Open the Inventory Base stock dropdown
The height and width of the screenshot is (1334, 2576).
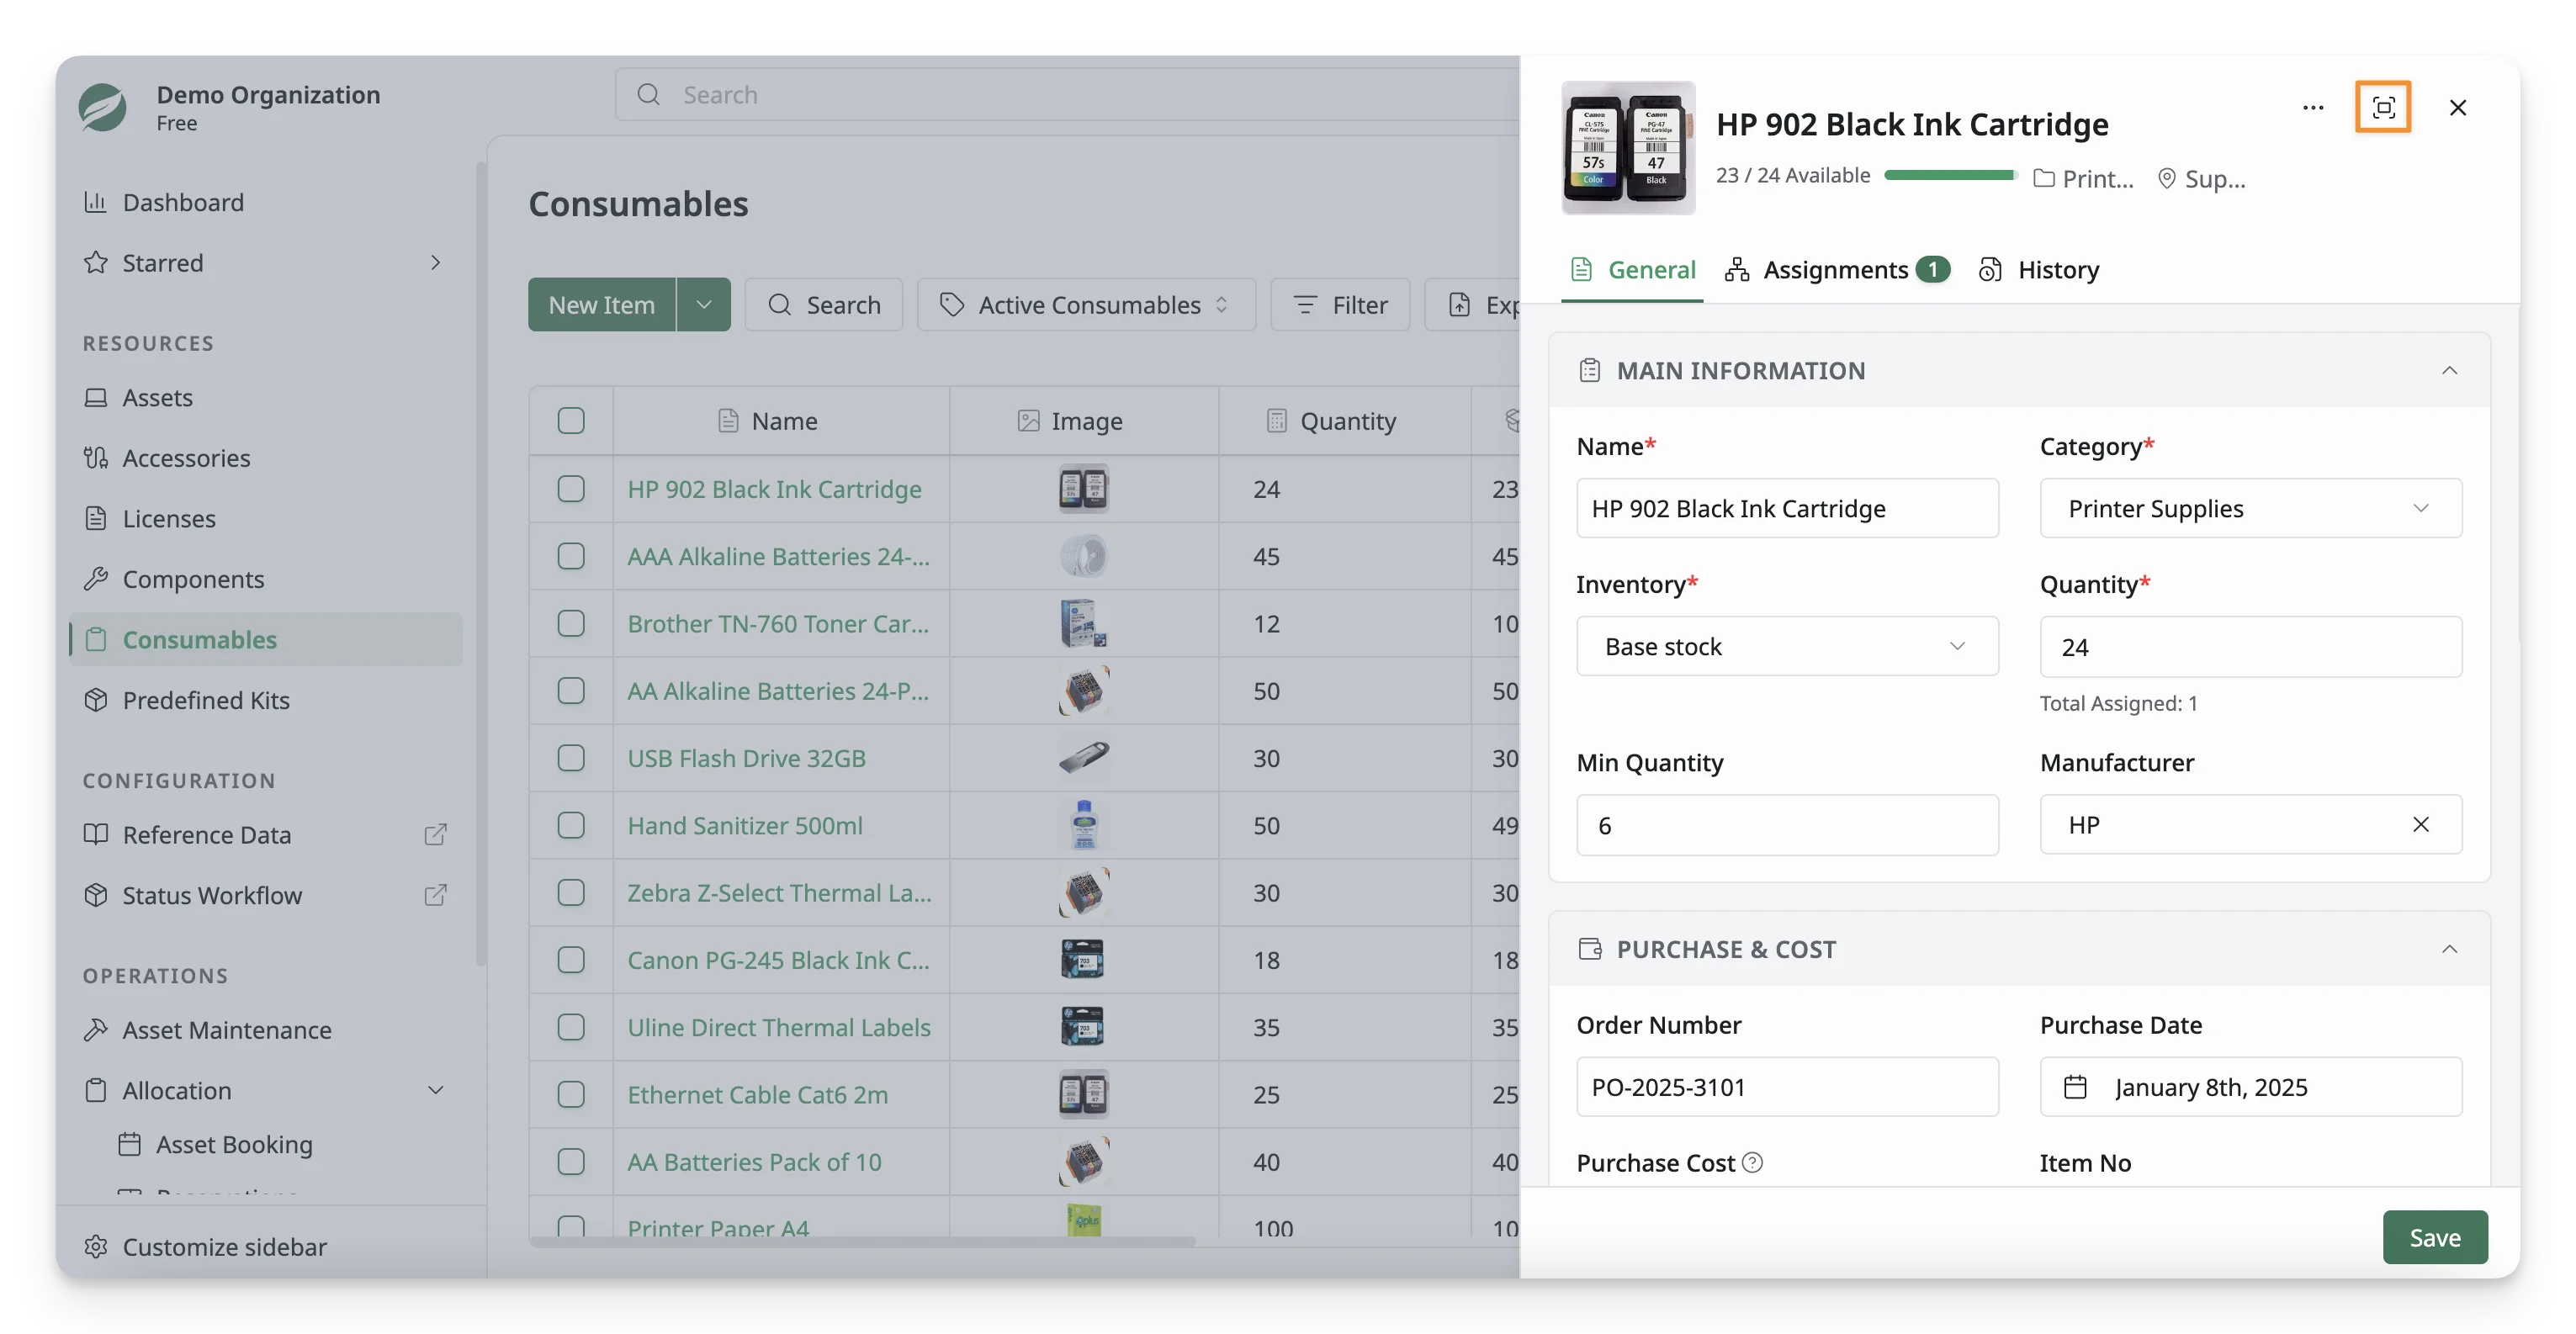[1787, 646]
